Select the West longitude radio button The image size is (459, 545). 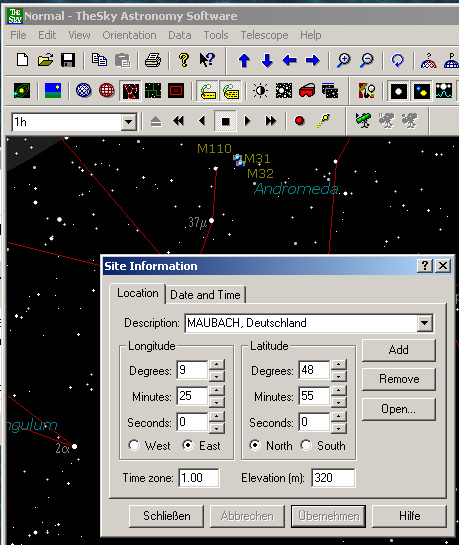[x=133, y=445]
